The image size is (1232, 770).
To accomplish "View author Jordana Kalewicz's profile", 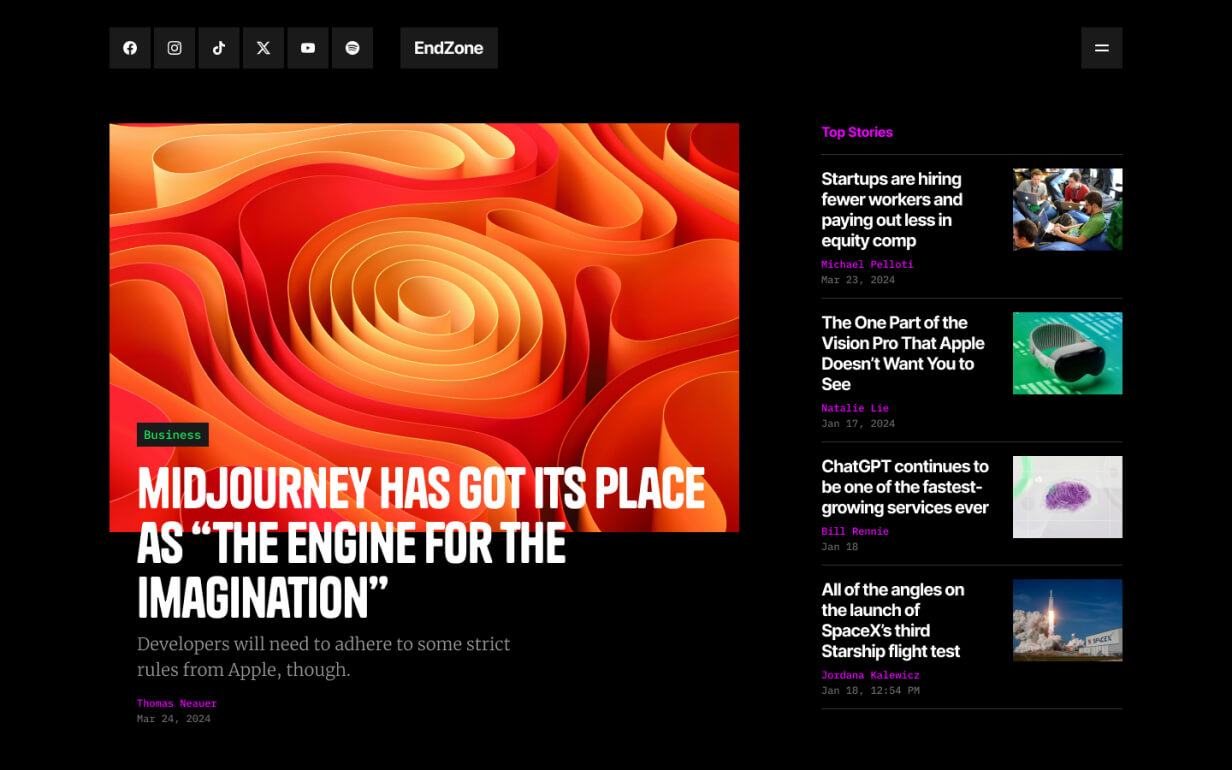I will [x=871, y=676].
